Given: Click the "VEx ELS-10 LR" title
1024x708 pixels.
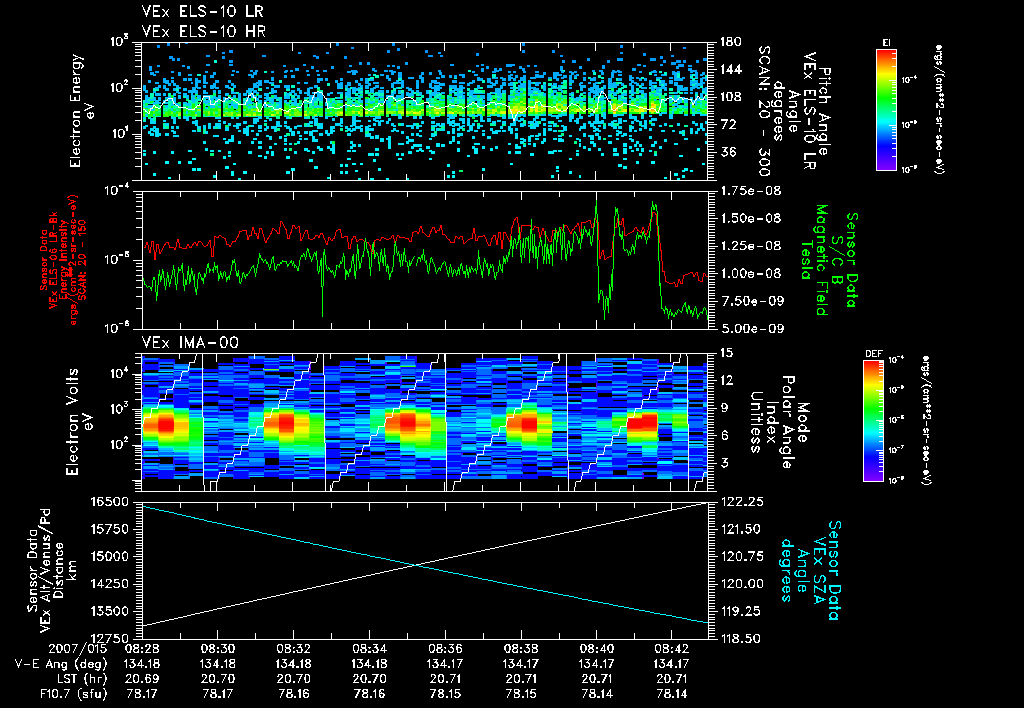Looking at the screenshot, I should point(202,11).
